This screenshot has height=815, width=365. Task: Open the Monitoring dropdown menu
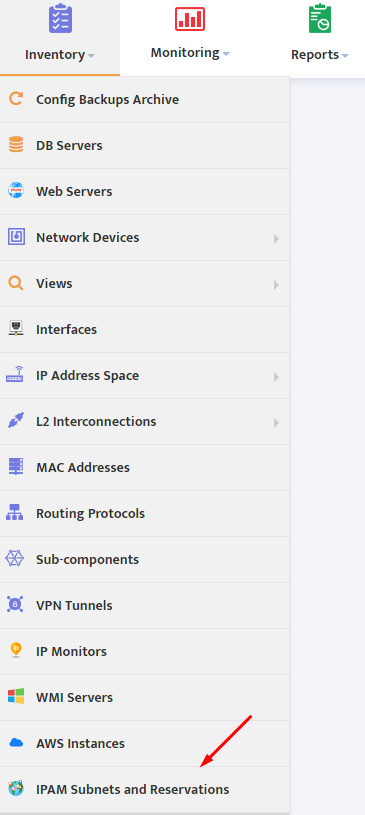[190, 52]
